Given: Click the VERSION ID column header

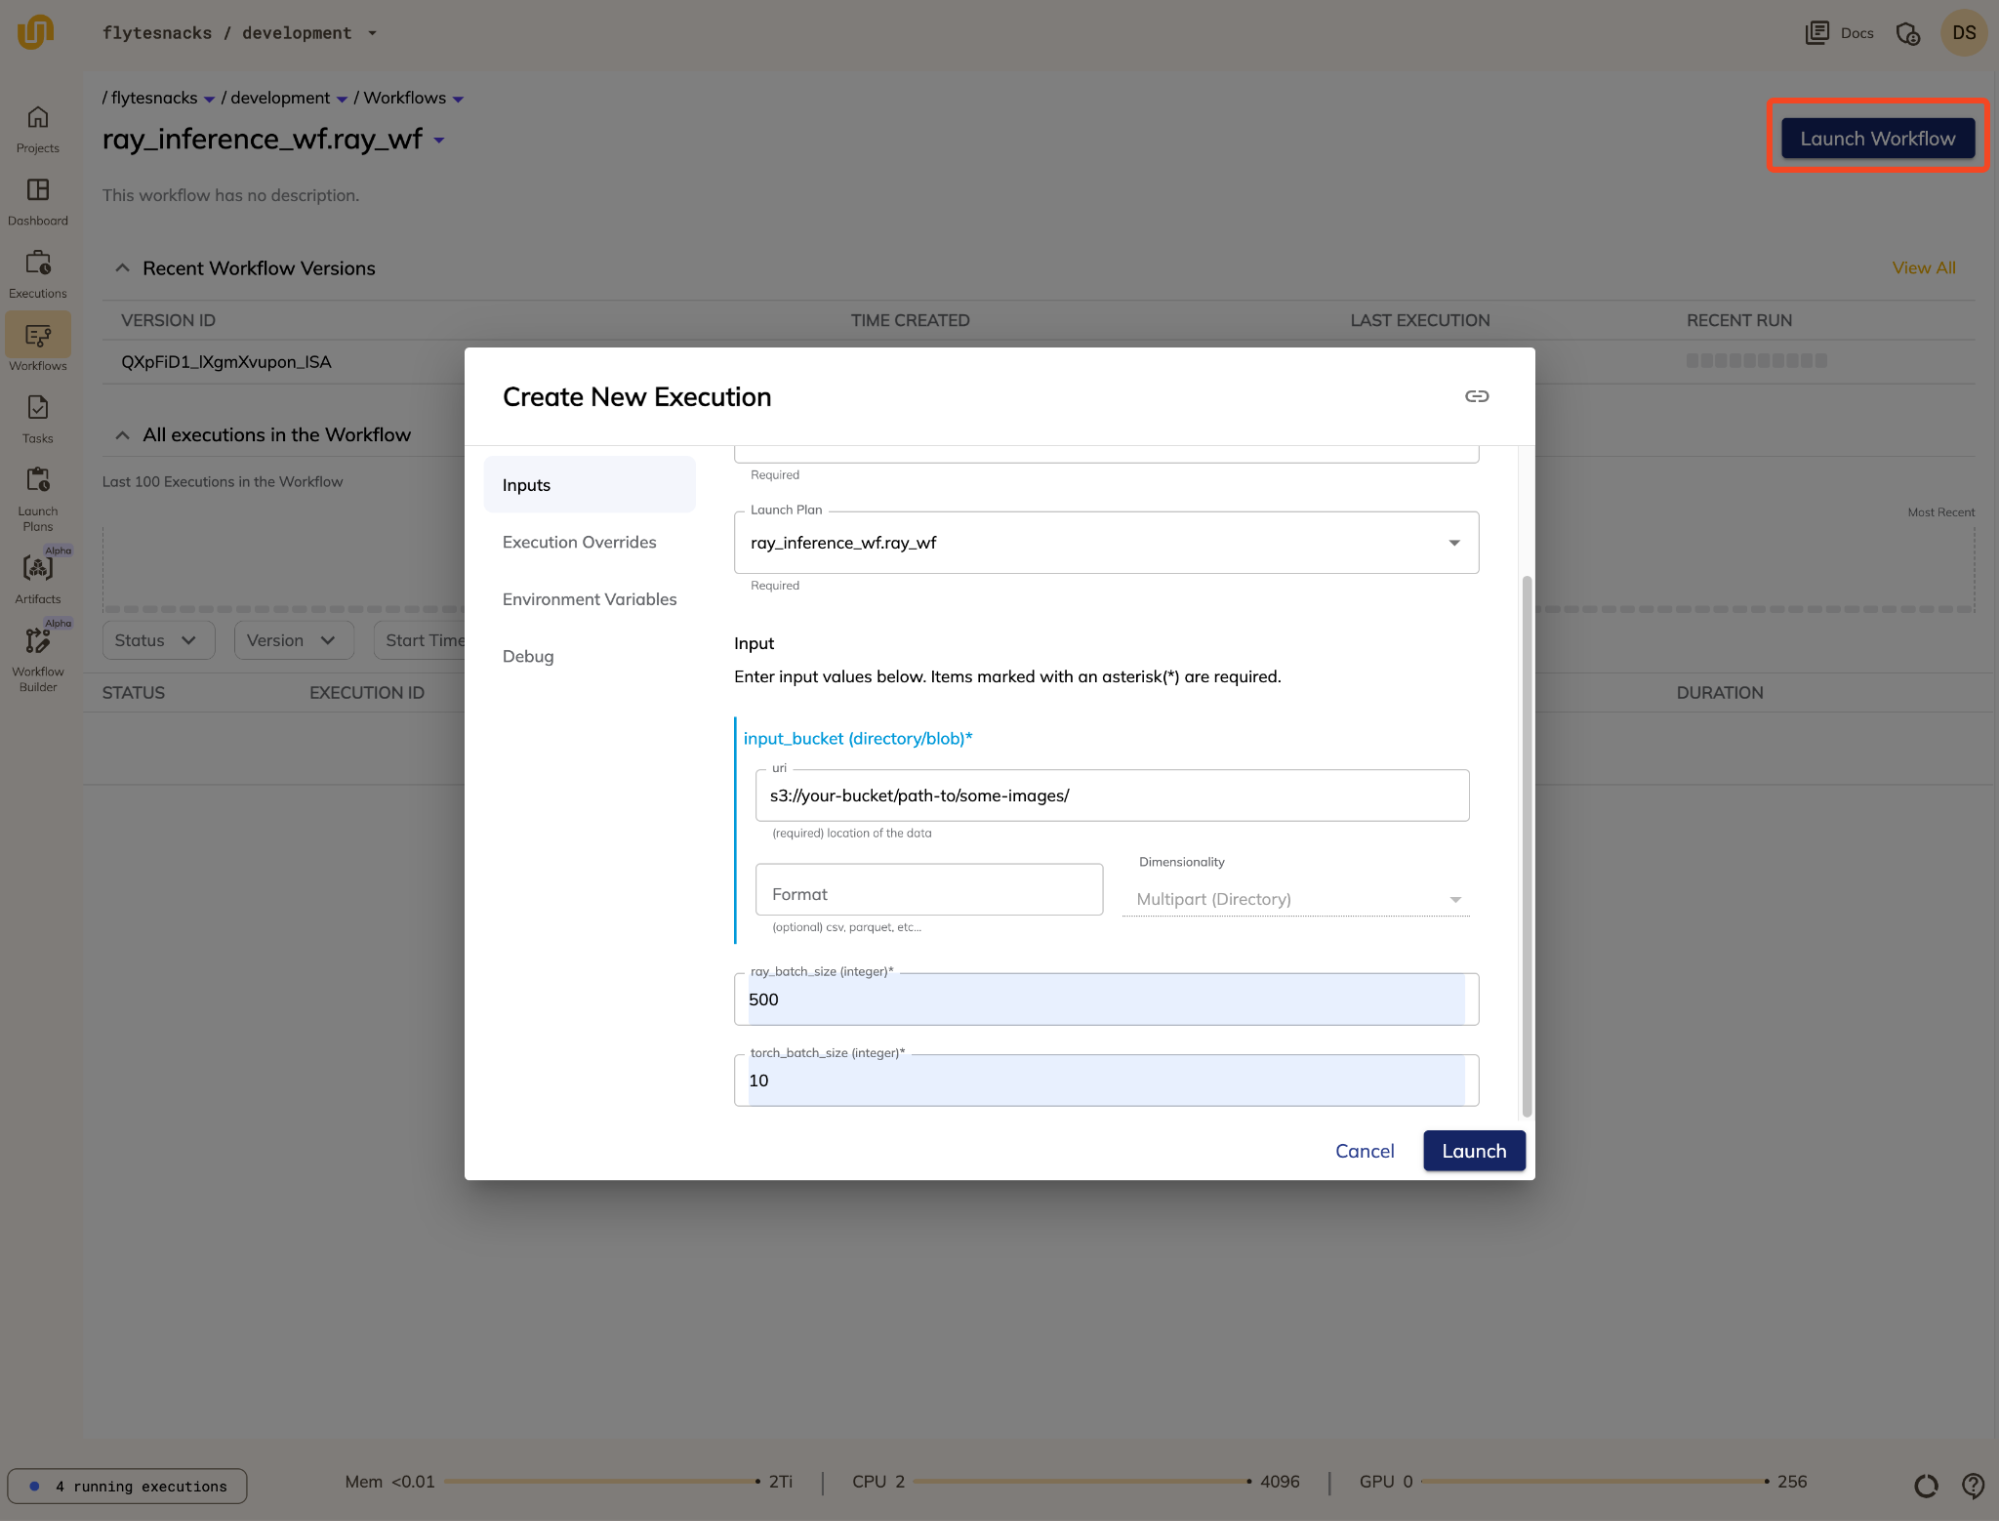Looking at the screenshot, I should coord(168,320).
